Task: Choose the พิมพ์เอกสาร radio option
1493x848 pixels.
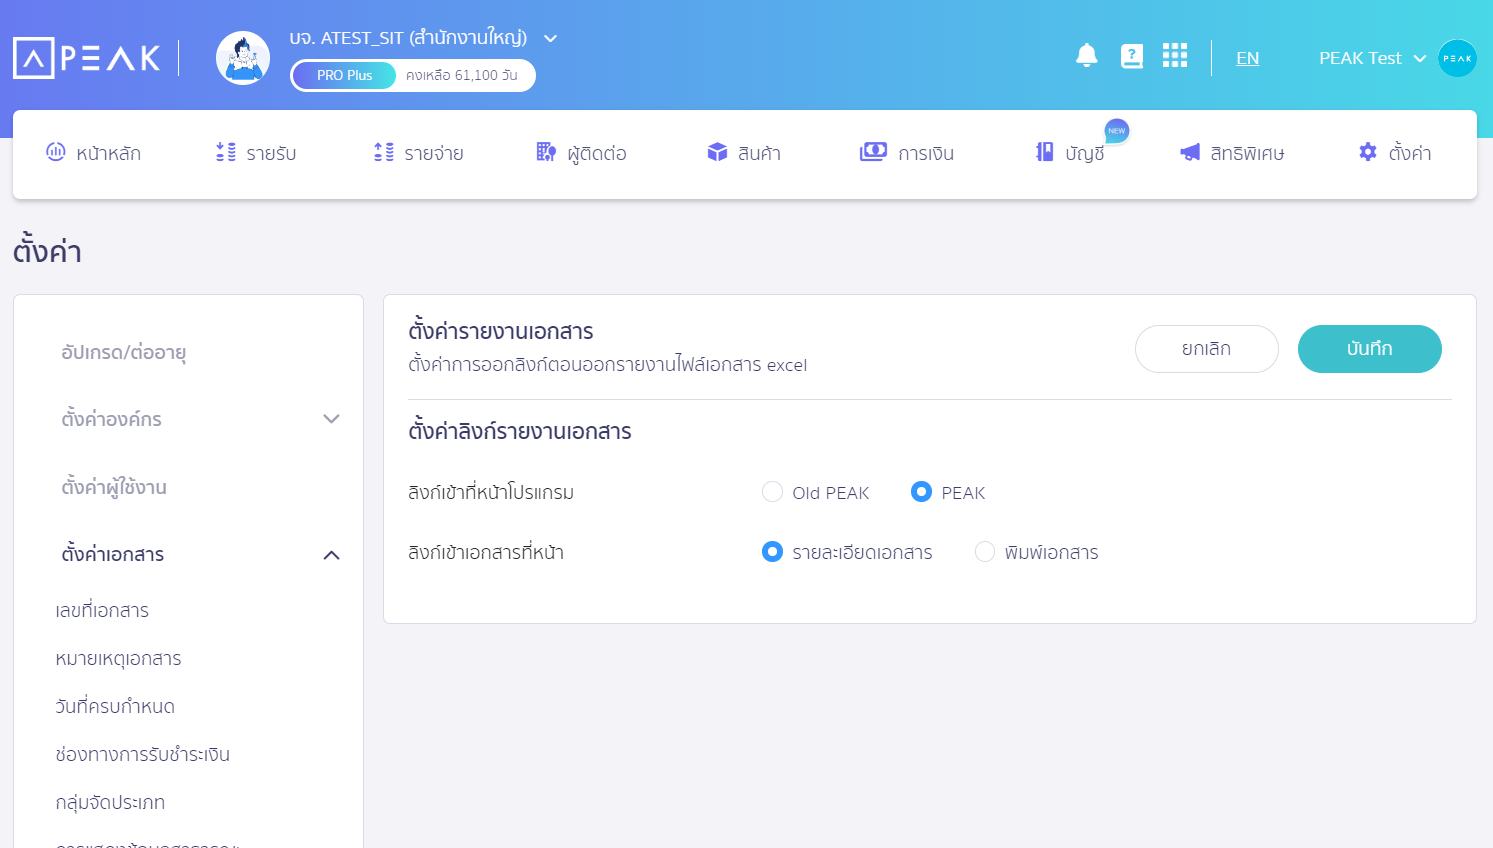Action: point(985,552)
